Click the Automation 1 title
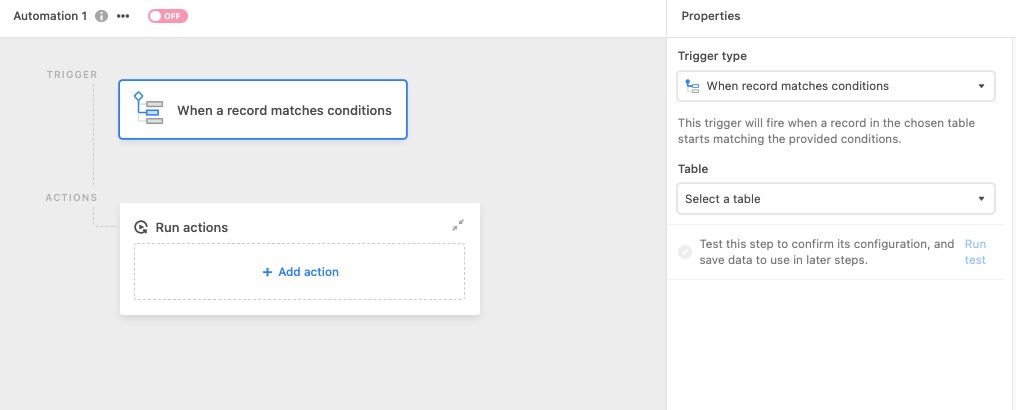Screen dimensions: 1016x410 [x=50, y=16]
